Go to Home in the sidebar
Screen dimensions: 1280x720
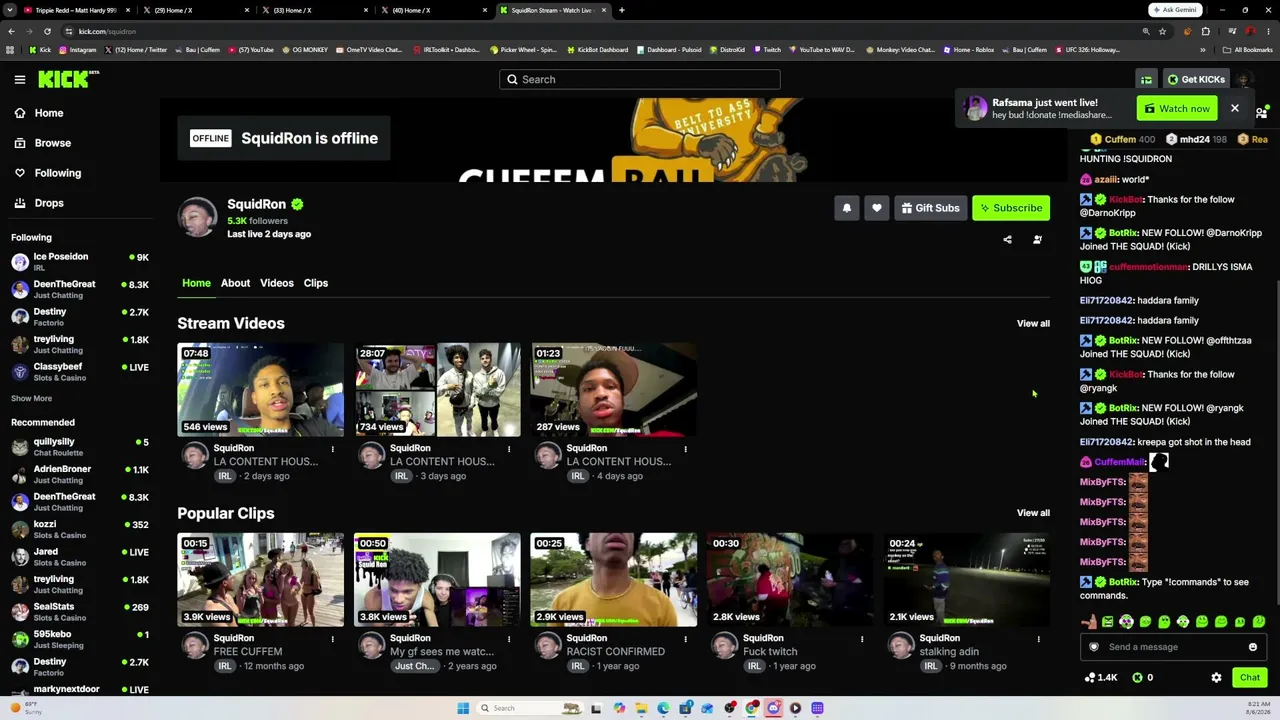coord(49,113)
